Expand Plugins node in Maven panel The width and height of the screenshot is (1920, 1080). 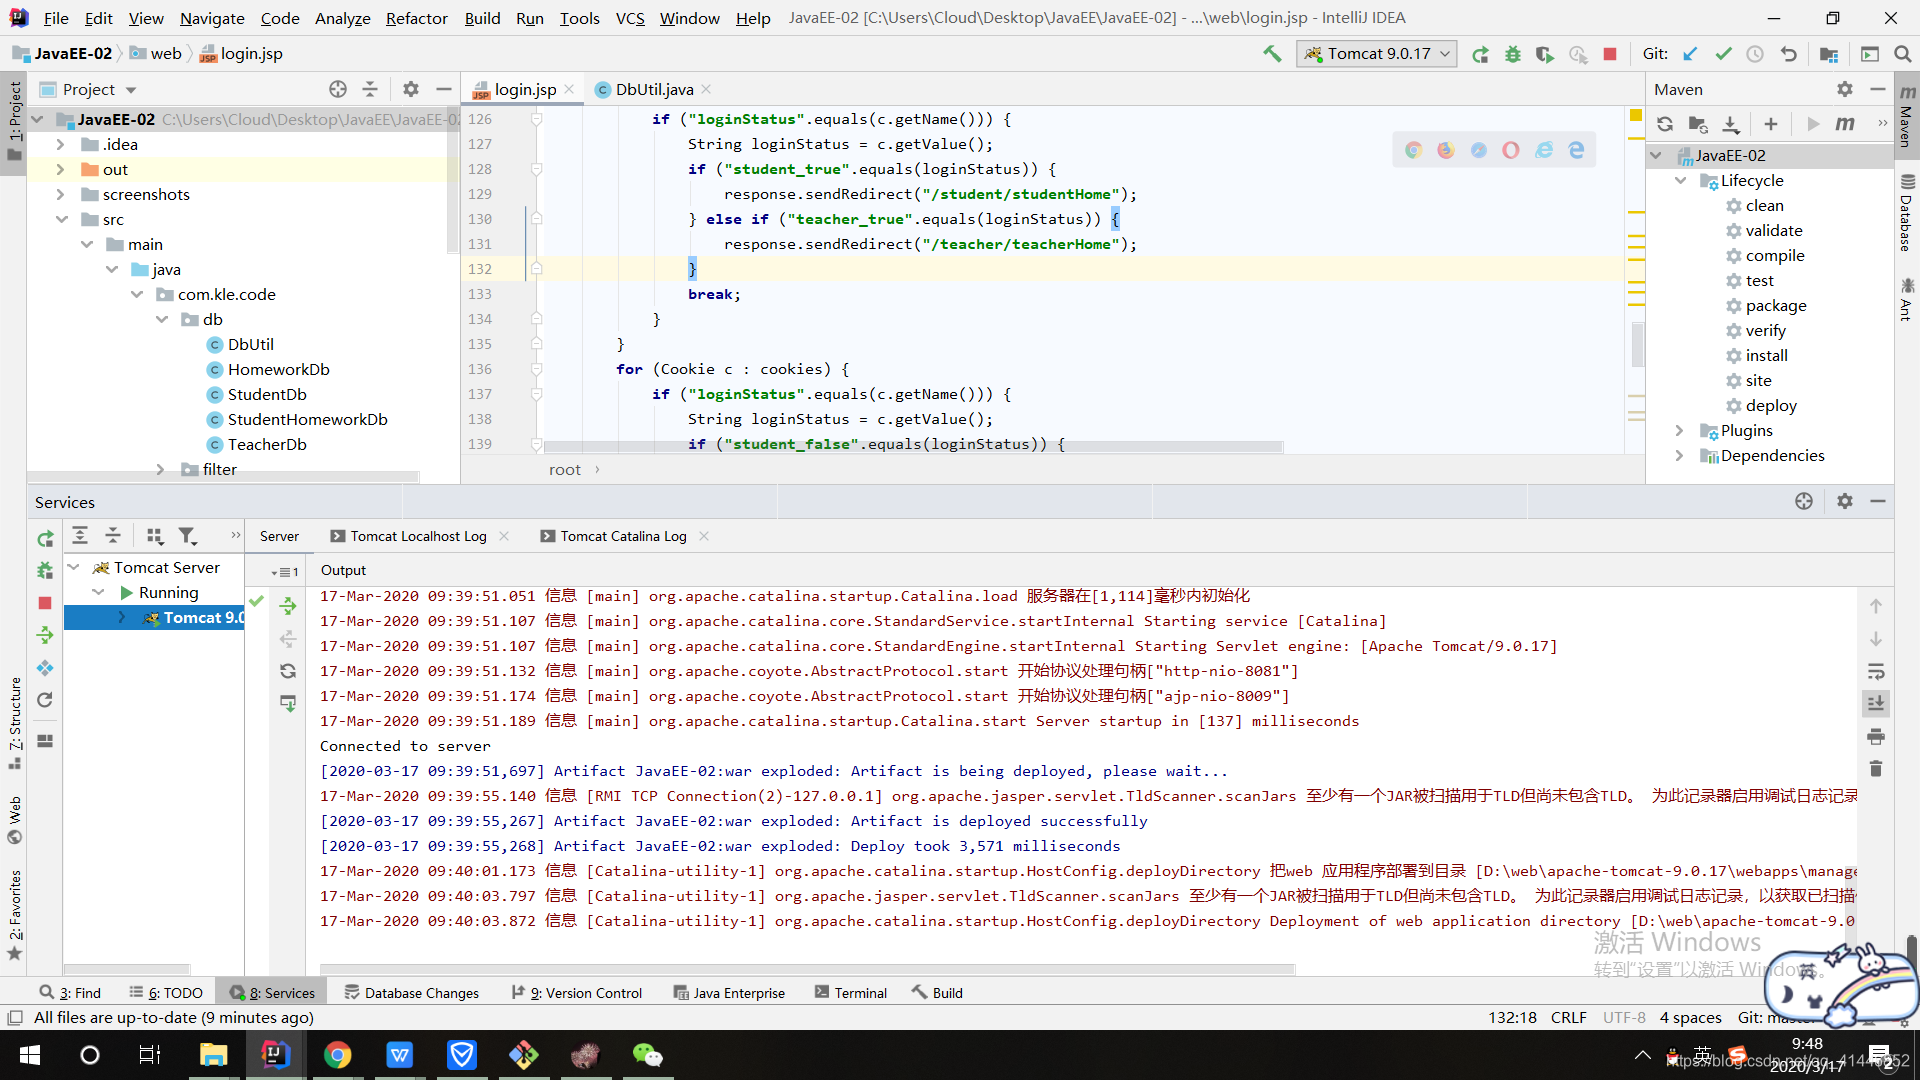pyautogui.click(x=1680, y=430)
